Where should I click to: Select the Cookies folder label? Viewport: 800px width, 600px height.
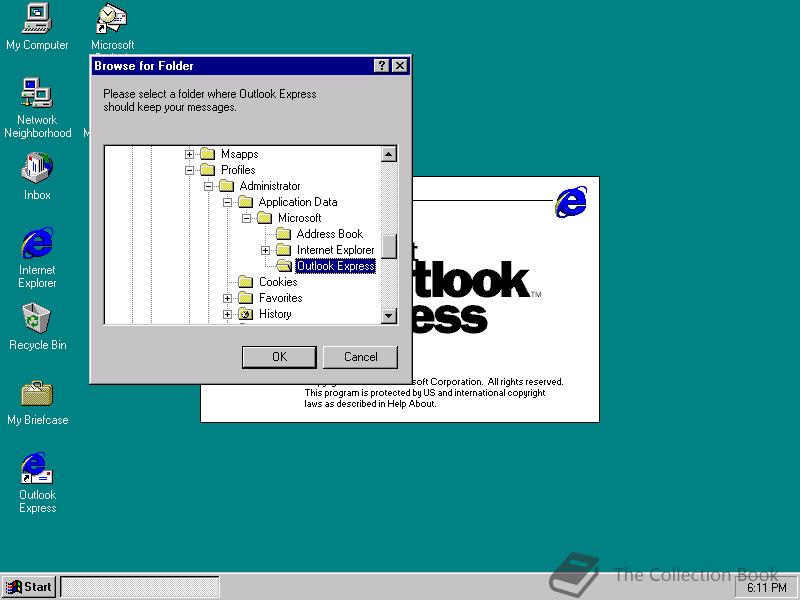278,282
